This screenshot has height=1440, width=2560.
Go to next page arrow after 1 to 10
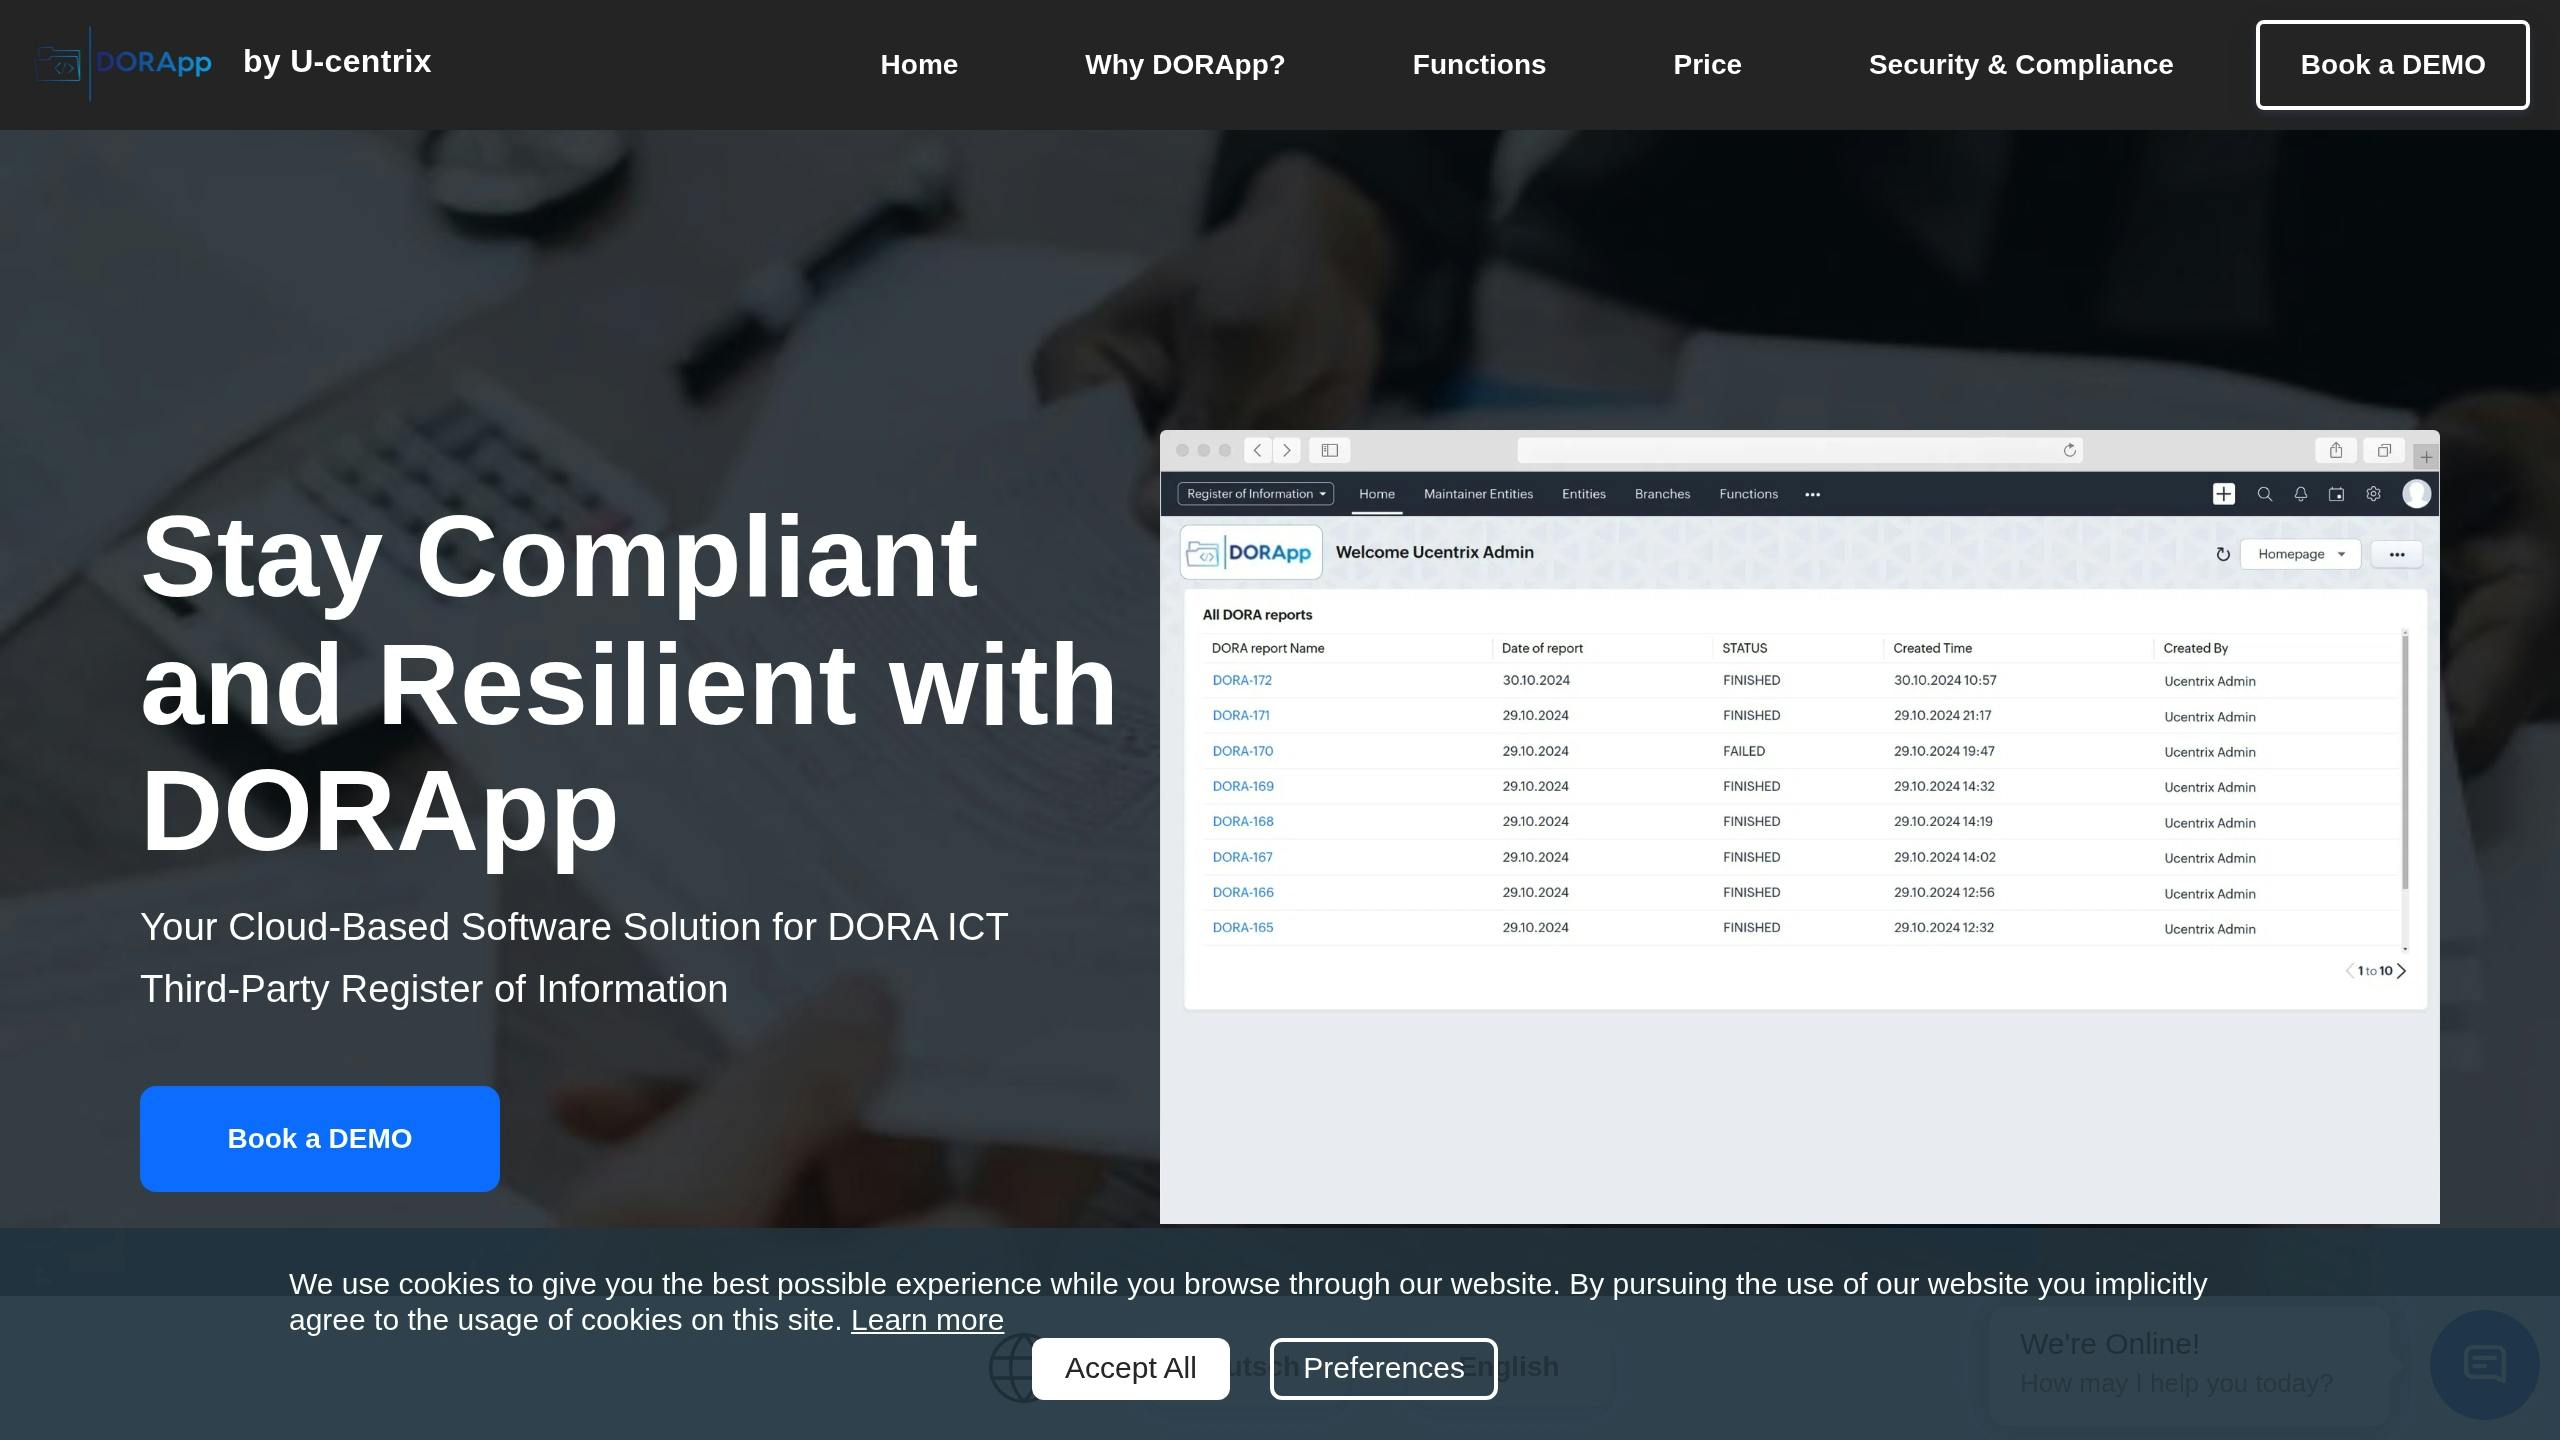(2402, 971)
